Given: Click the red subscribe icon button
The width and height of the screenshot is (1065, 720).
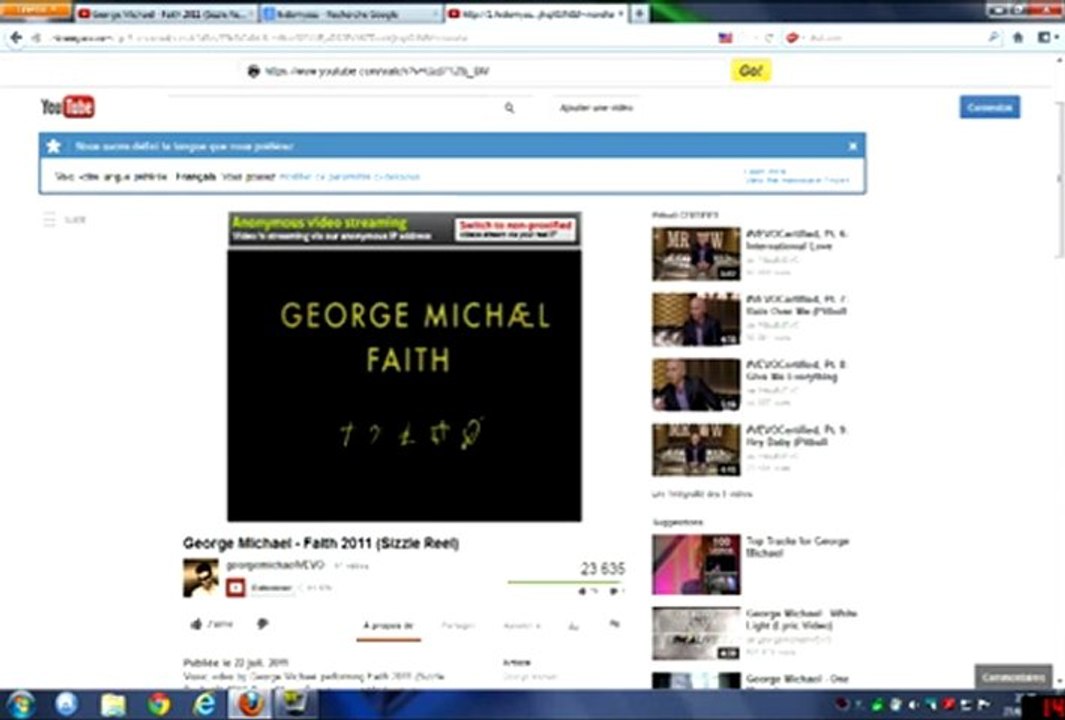Looking at the screenshot, I should click(x=236, y=588).
